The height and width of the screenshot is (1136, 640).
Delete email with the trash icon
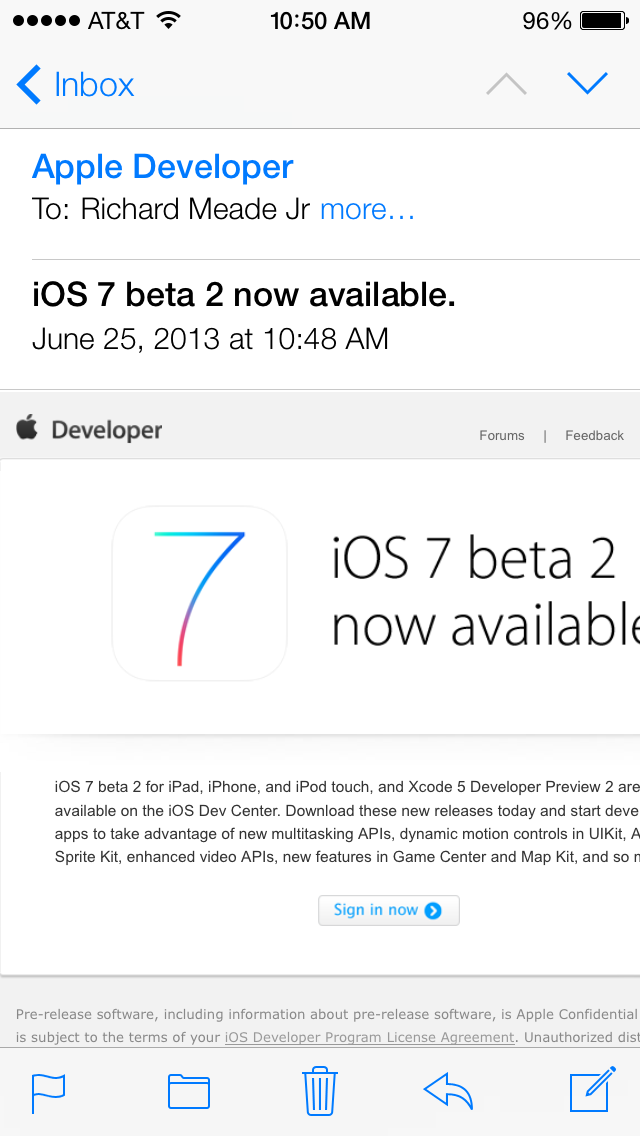(320, 1090)
